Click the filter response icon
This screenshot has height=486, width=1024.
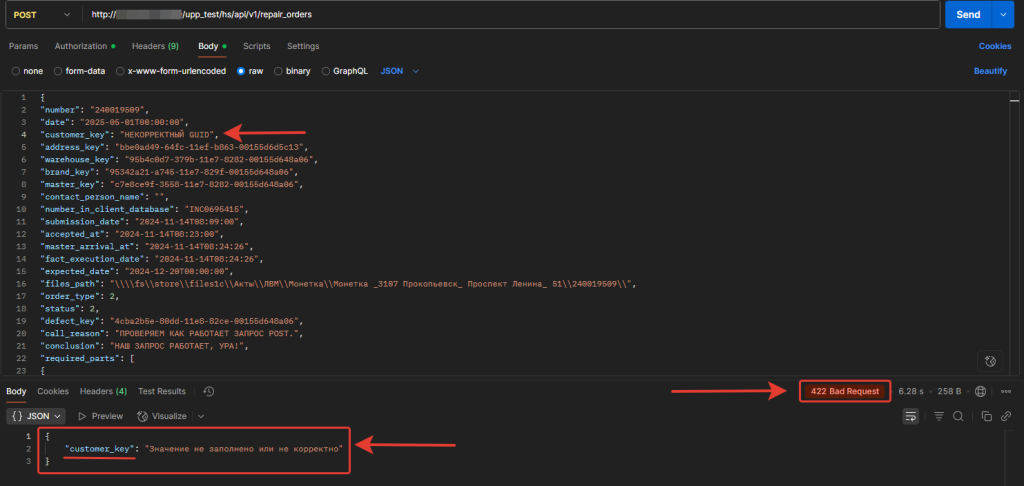click(937, 416)
